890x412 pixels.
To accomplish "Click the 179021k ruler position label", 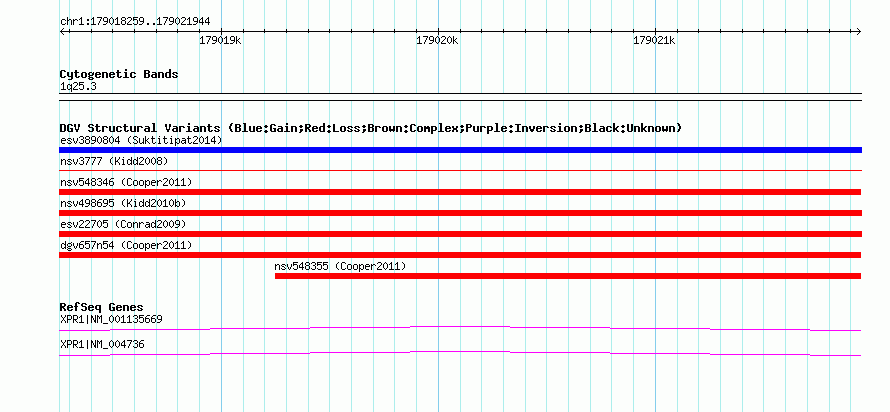I will pyautogui.click(x=654, y=40).
